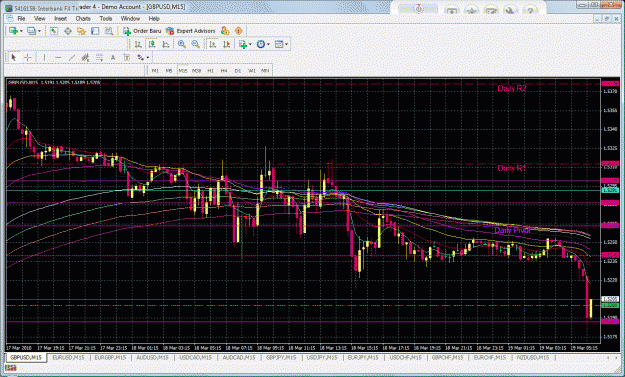Open a New Chart window icon

13,31
